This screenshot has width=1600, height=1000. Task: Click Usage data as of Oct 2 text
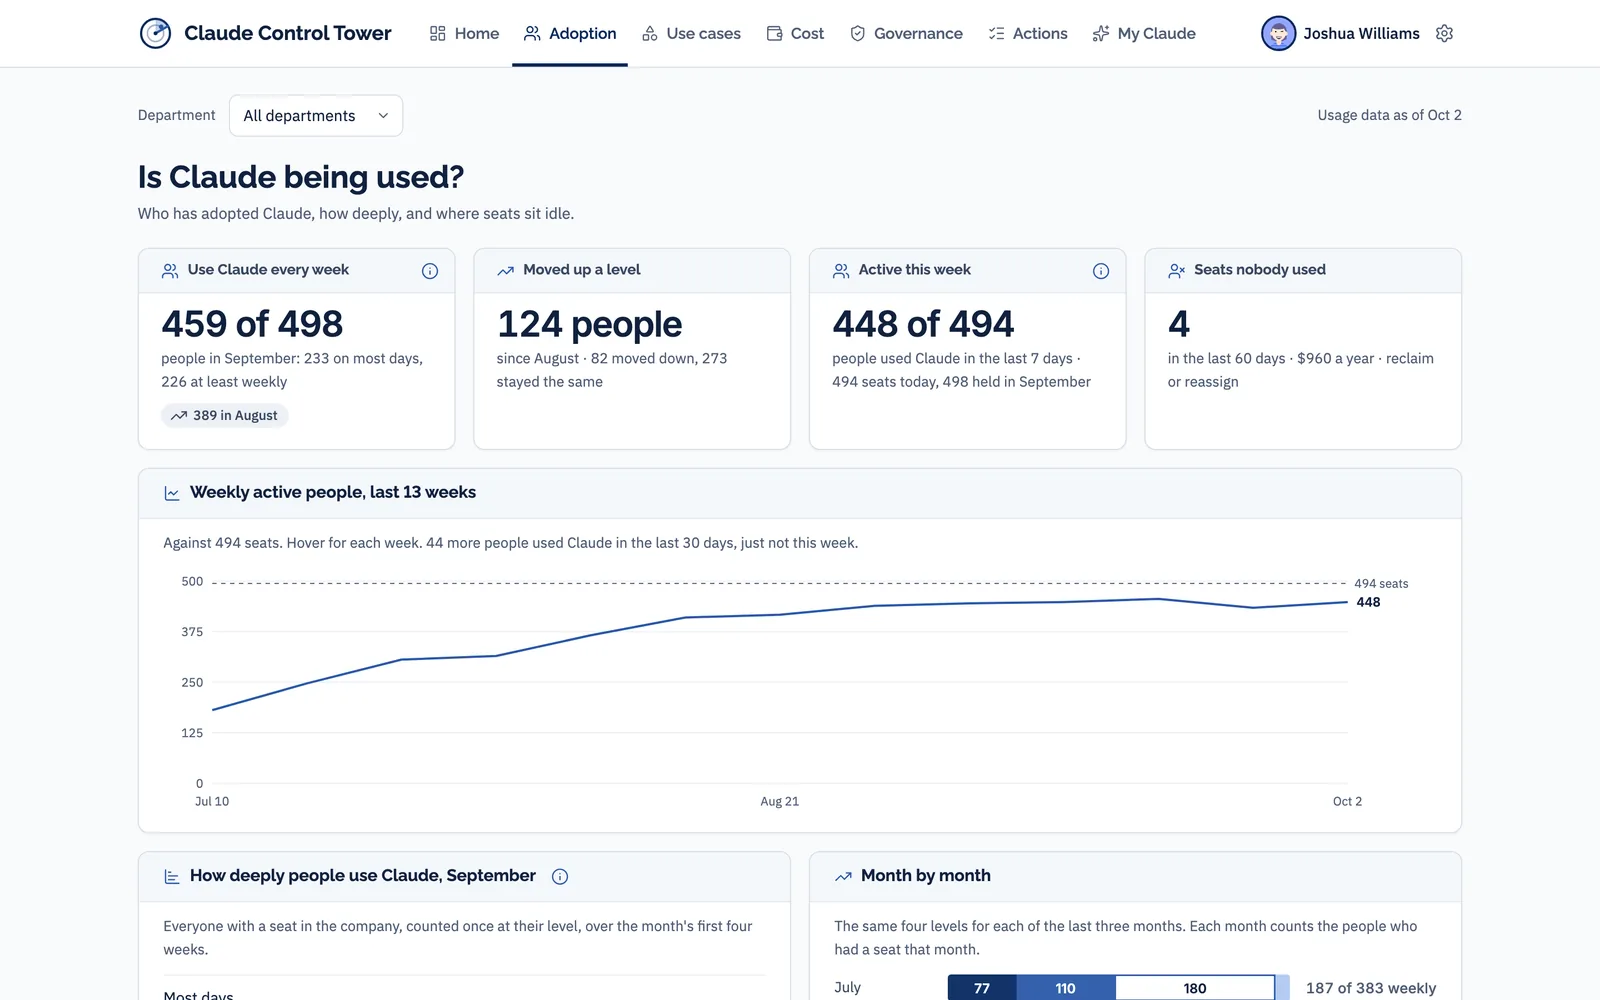(x=1389, y=115)
